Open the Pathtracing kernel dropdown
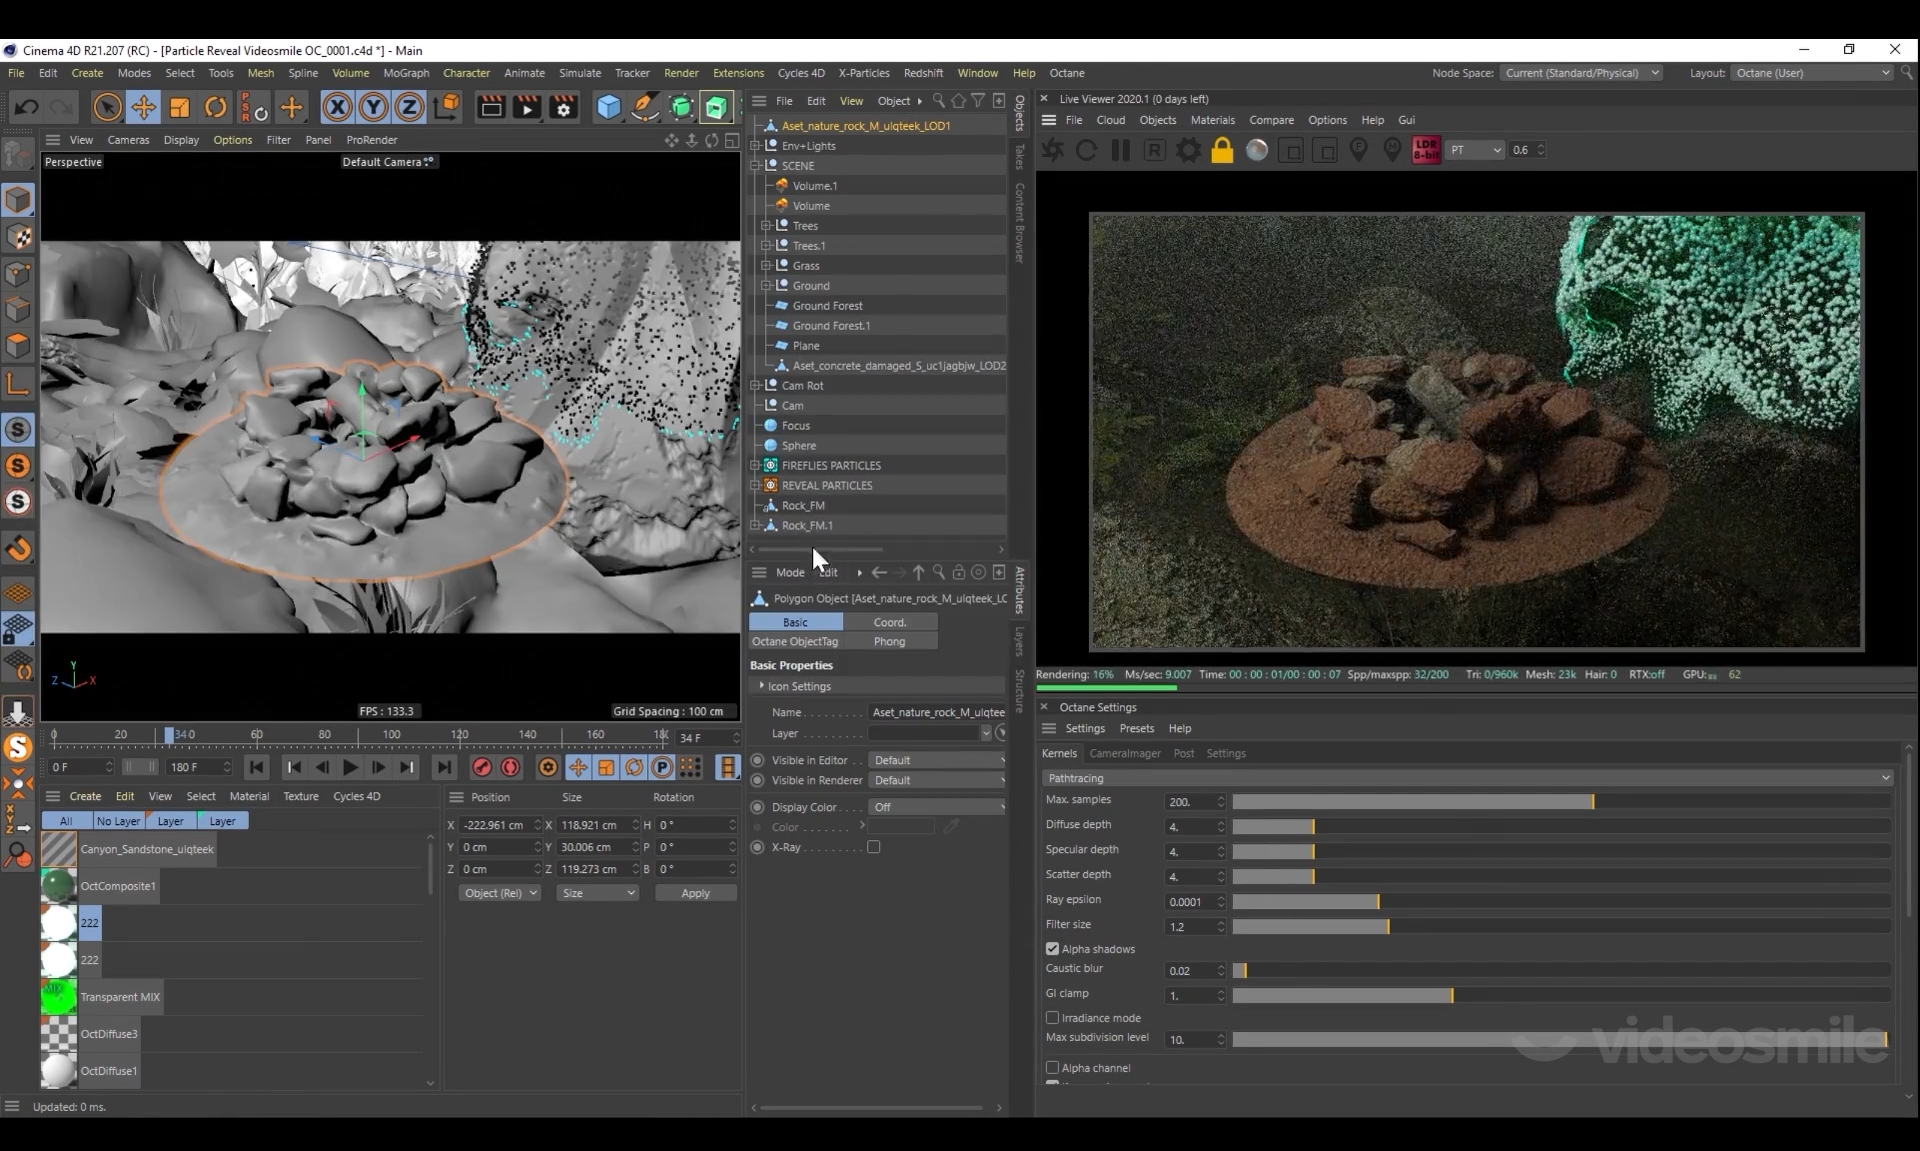The width and height of the screenshot is (1920, 1151). (1466, 777)
